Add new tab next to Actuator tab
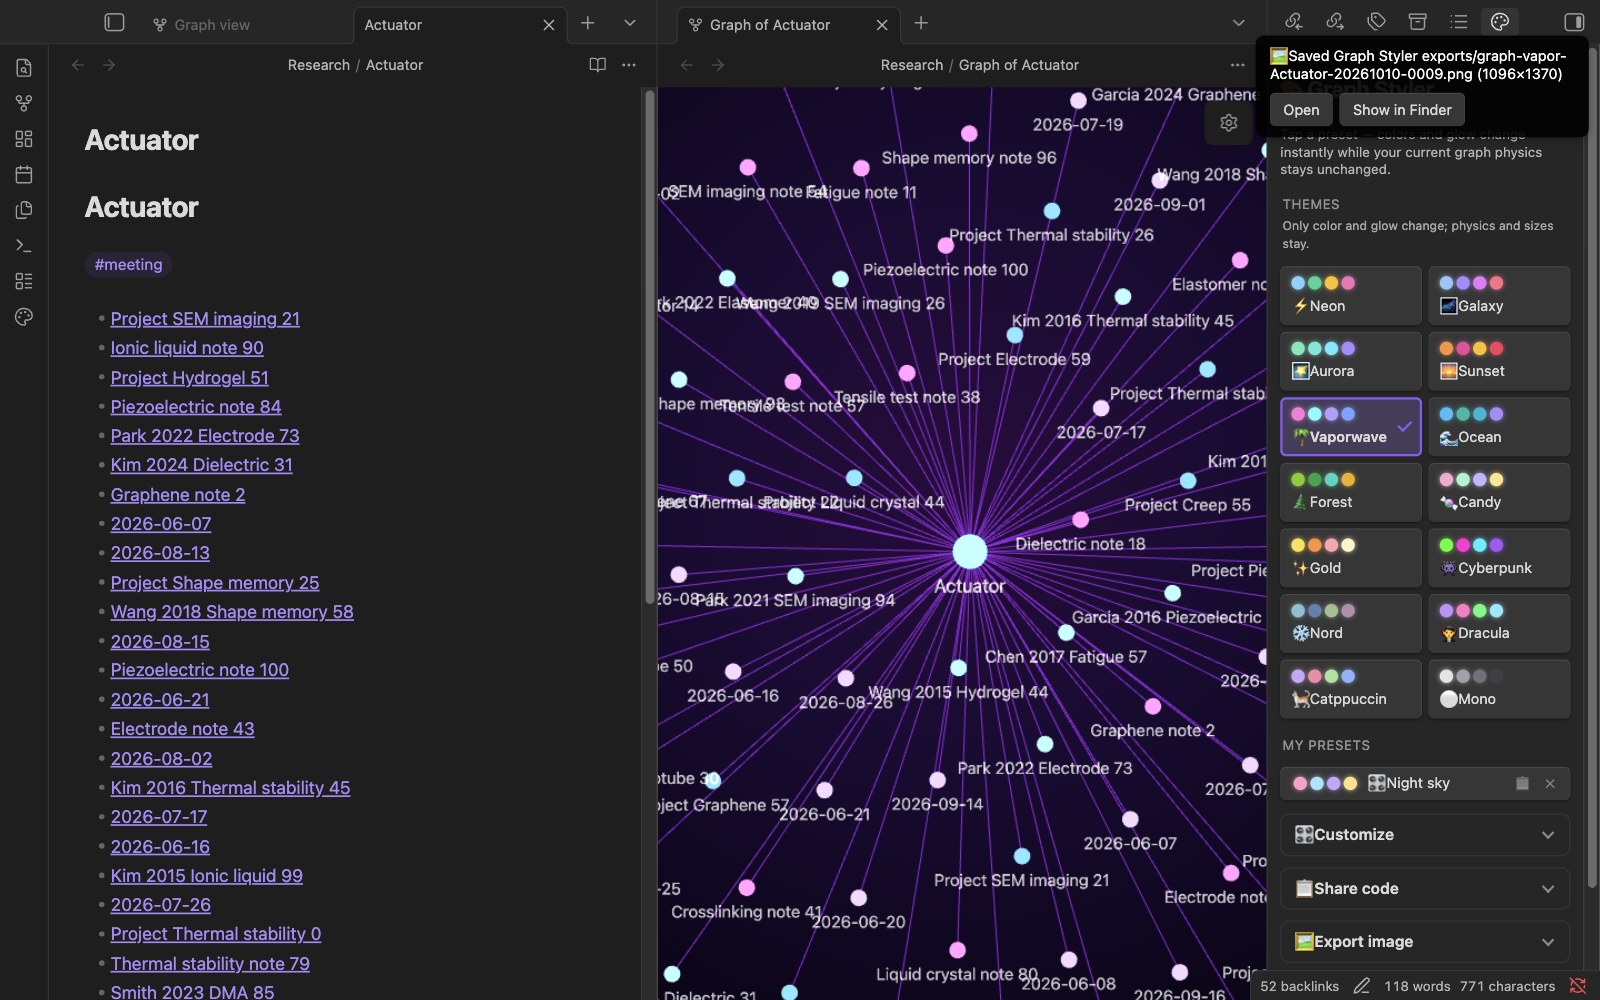Viewport: 1600px width, 1000px height. click(588, 23)
